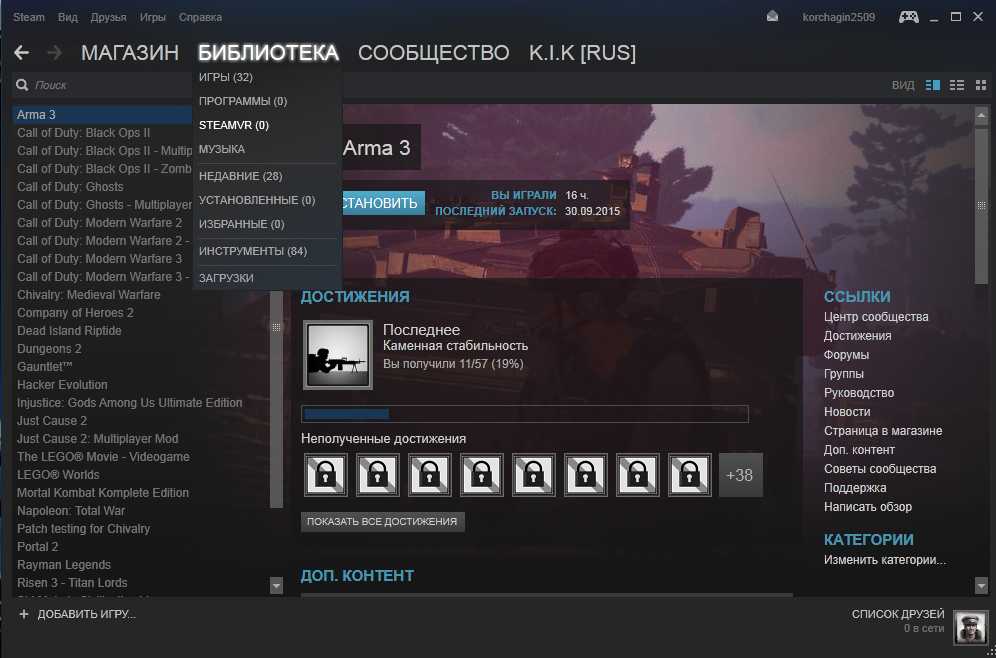Image resolution: width=996 pixels, height=658 pixels.
Task: Click the achievements progress bar
Action: 525,414
